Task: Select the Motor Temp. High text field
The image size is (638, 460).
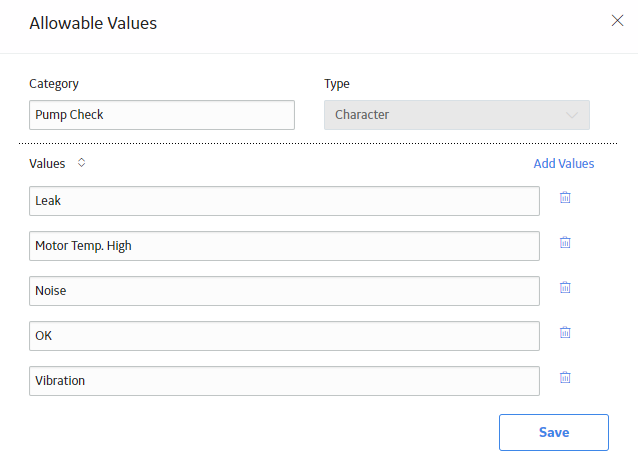Action: (284, 246)
